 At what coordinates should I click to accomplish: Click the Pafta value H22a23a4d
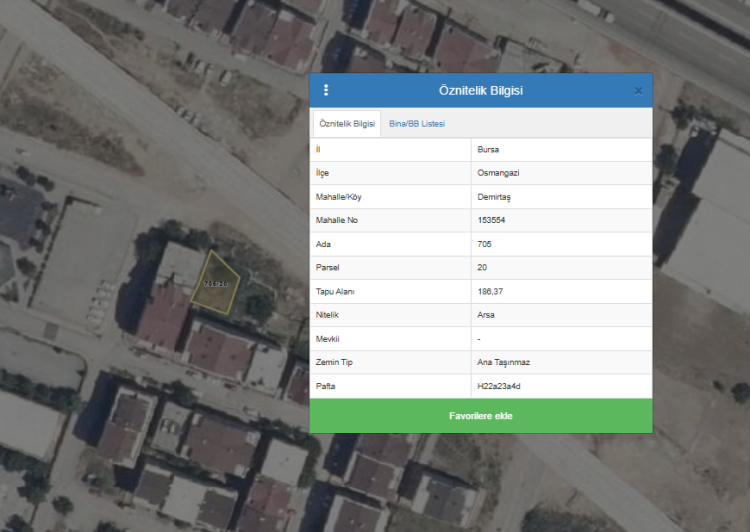point(499,385)
